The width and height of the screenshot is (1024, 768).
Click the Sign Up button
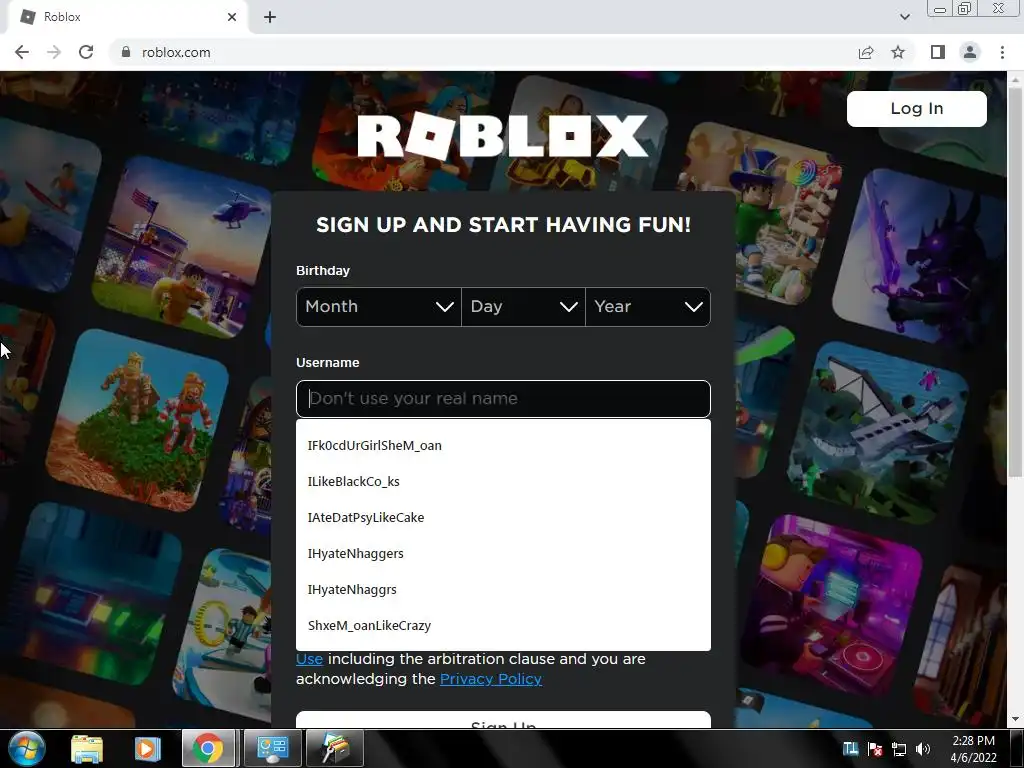pyautogui.click(x=503, y=720)
